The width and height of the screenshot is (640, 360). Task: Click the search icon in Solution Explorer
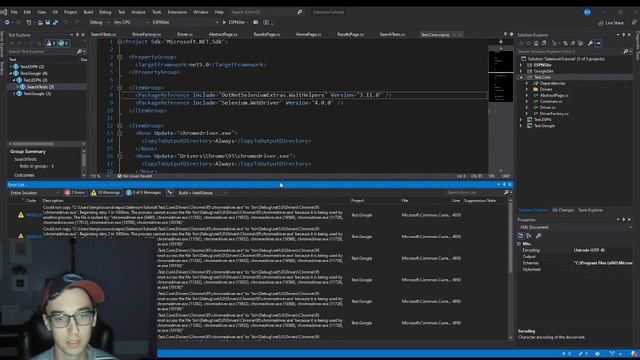click(x=625, y=51)
